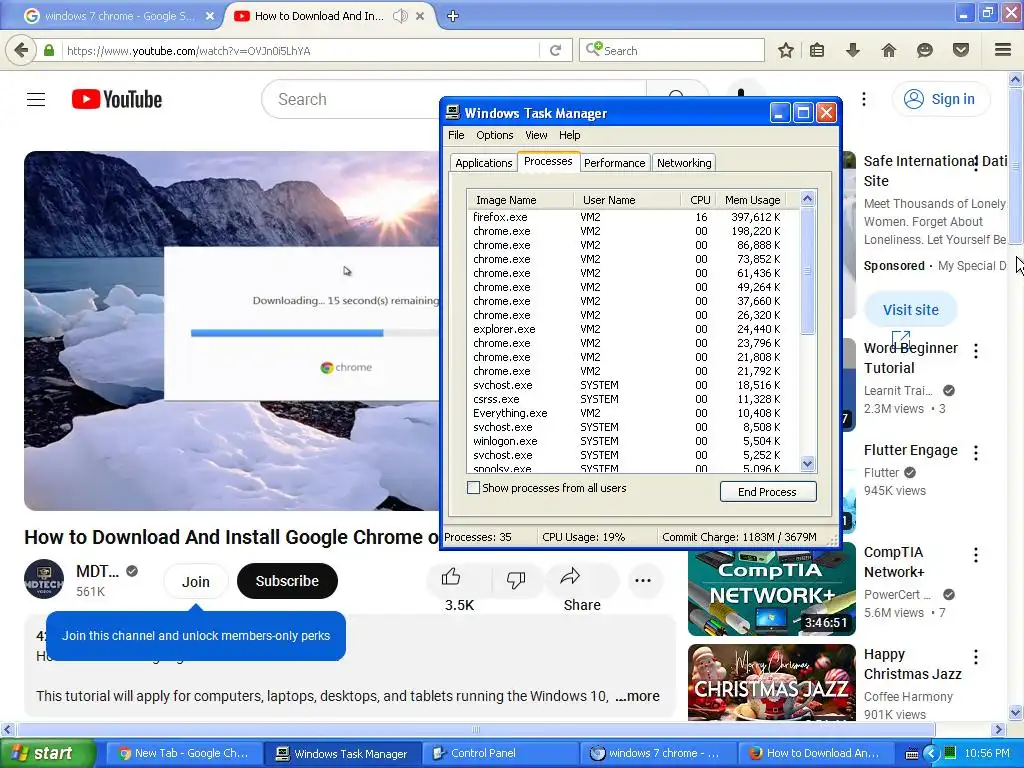Open a new tab with the plus icon
This screenshot has height=768, width=1024.
coord(453,16)
